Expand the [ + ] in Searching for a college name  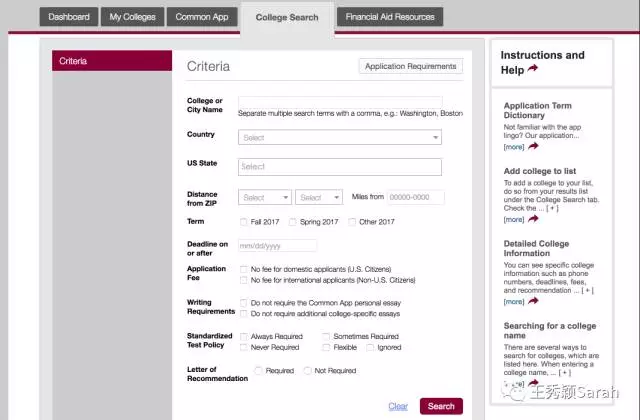(564, 372)
